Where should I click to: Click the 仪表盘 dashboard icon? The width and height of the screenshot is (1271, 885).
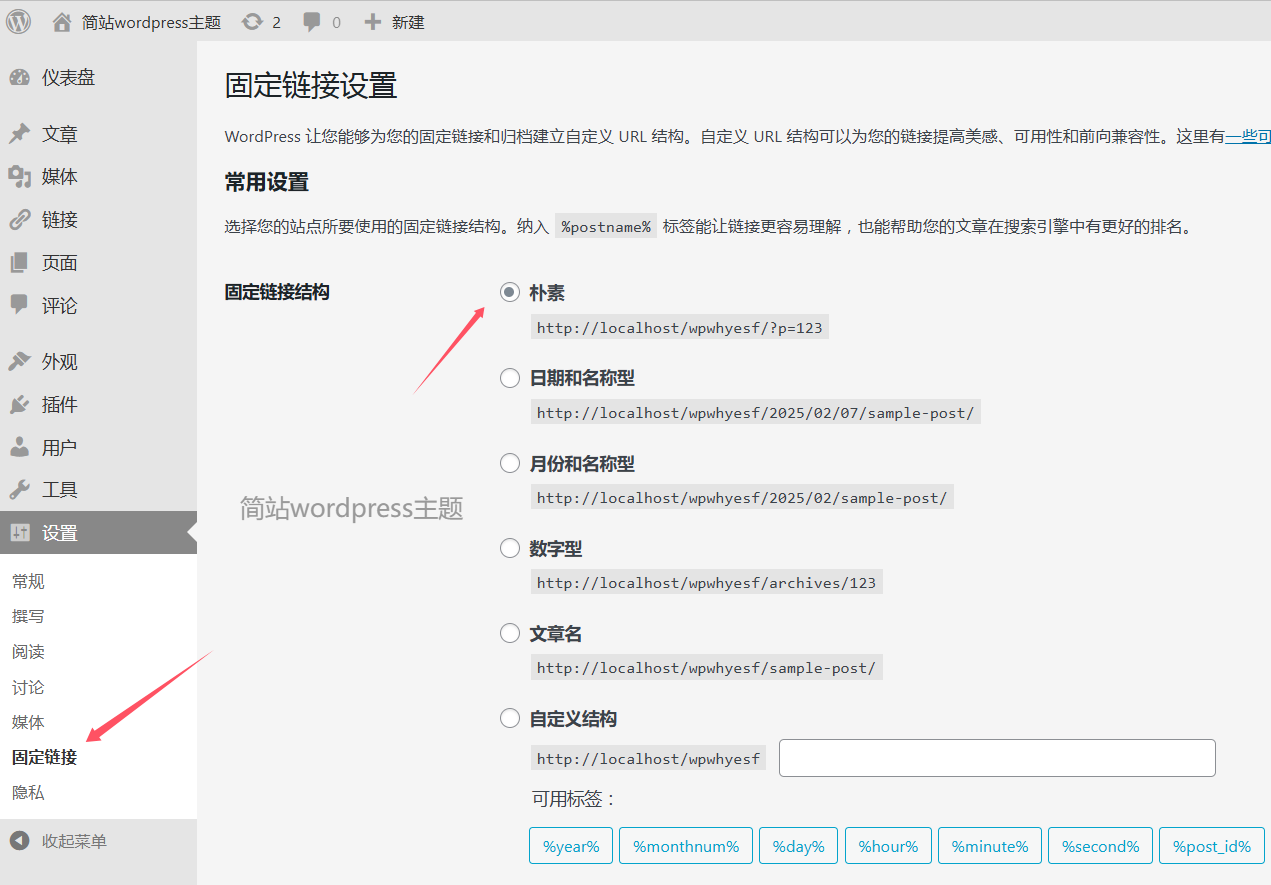point(20,78)
